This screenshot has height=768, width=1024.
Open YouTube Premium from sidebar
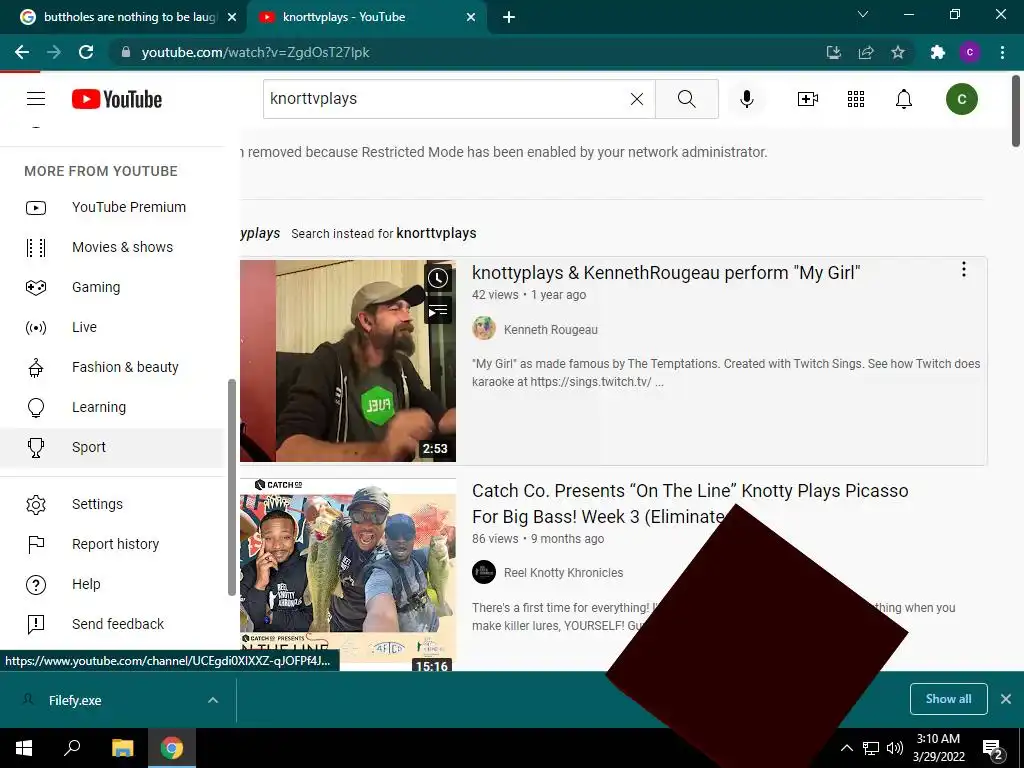111,207
